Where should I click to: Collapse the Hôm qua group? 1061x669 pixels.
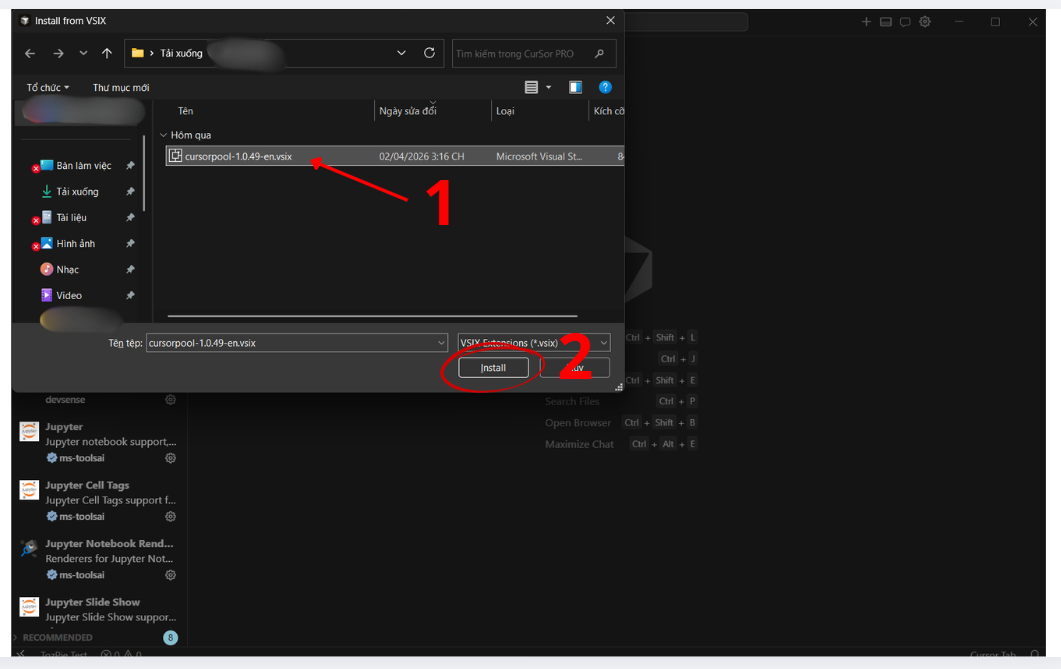coord(163,135)
